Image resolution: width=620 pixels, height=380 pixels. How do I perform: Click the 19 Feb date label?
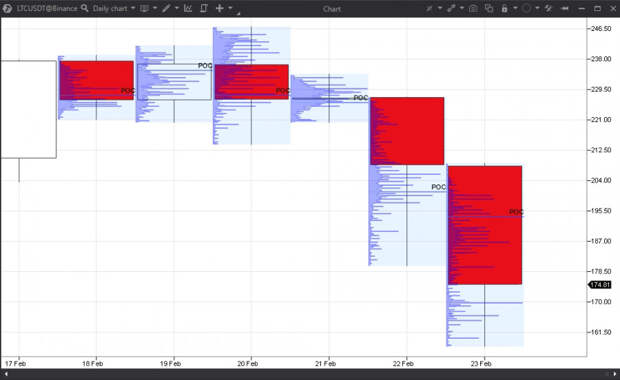pos(170,363)
